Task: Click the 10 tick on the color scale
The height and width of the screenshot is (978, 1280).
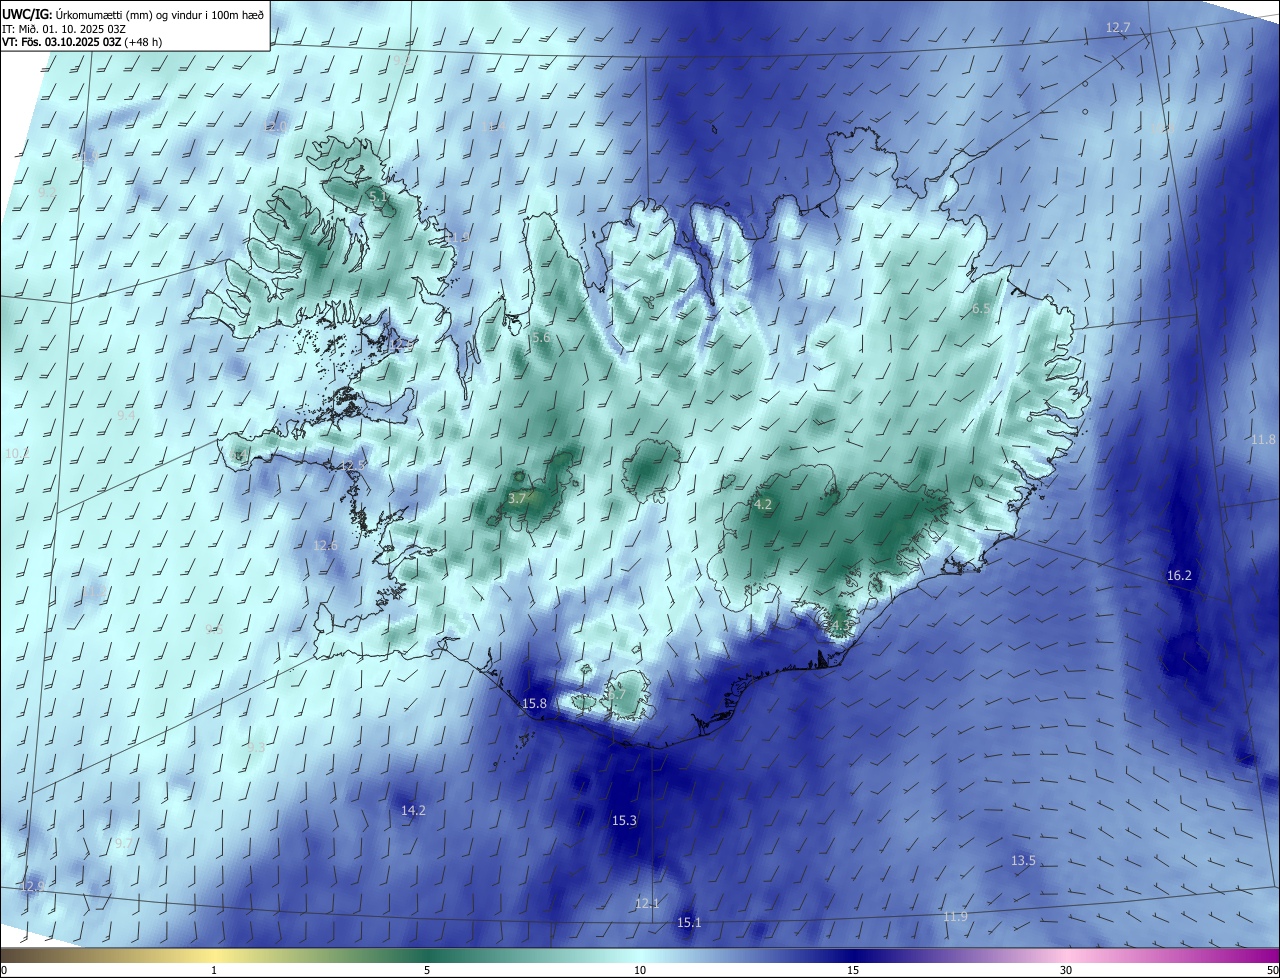Action: [640, 971]
